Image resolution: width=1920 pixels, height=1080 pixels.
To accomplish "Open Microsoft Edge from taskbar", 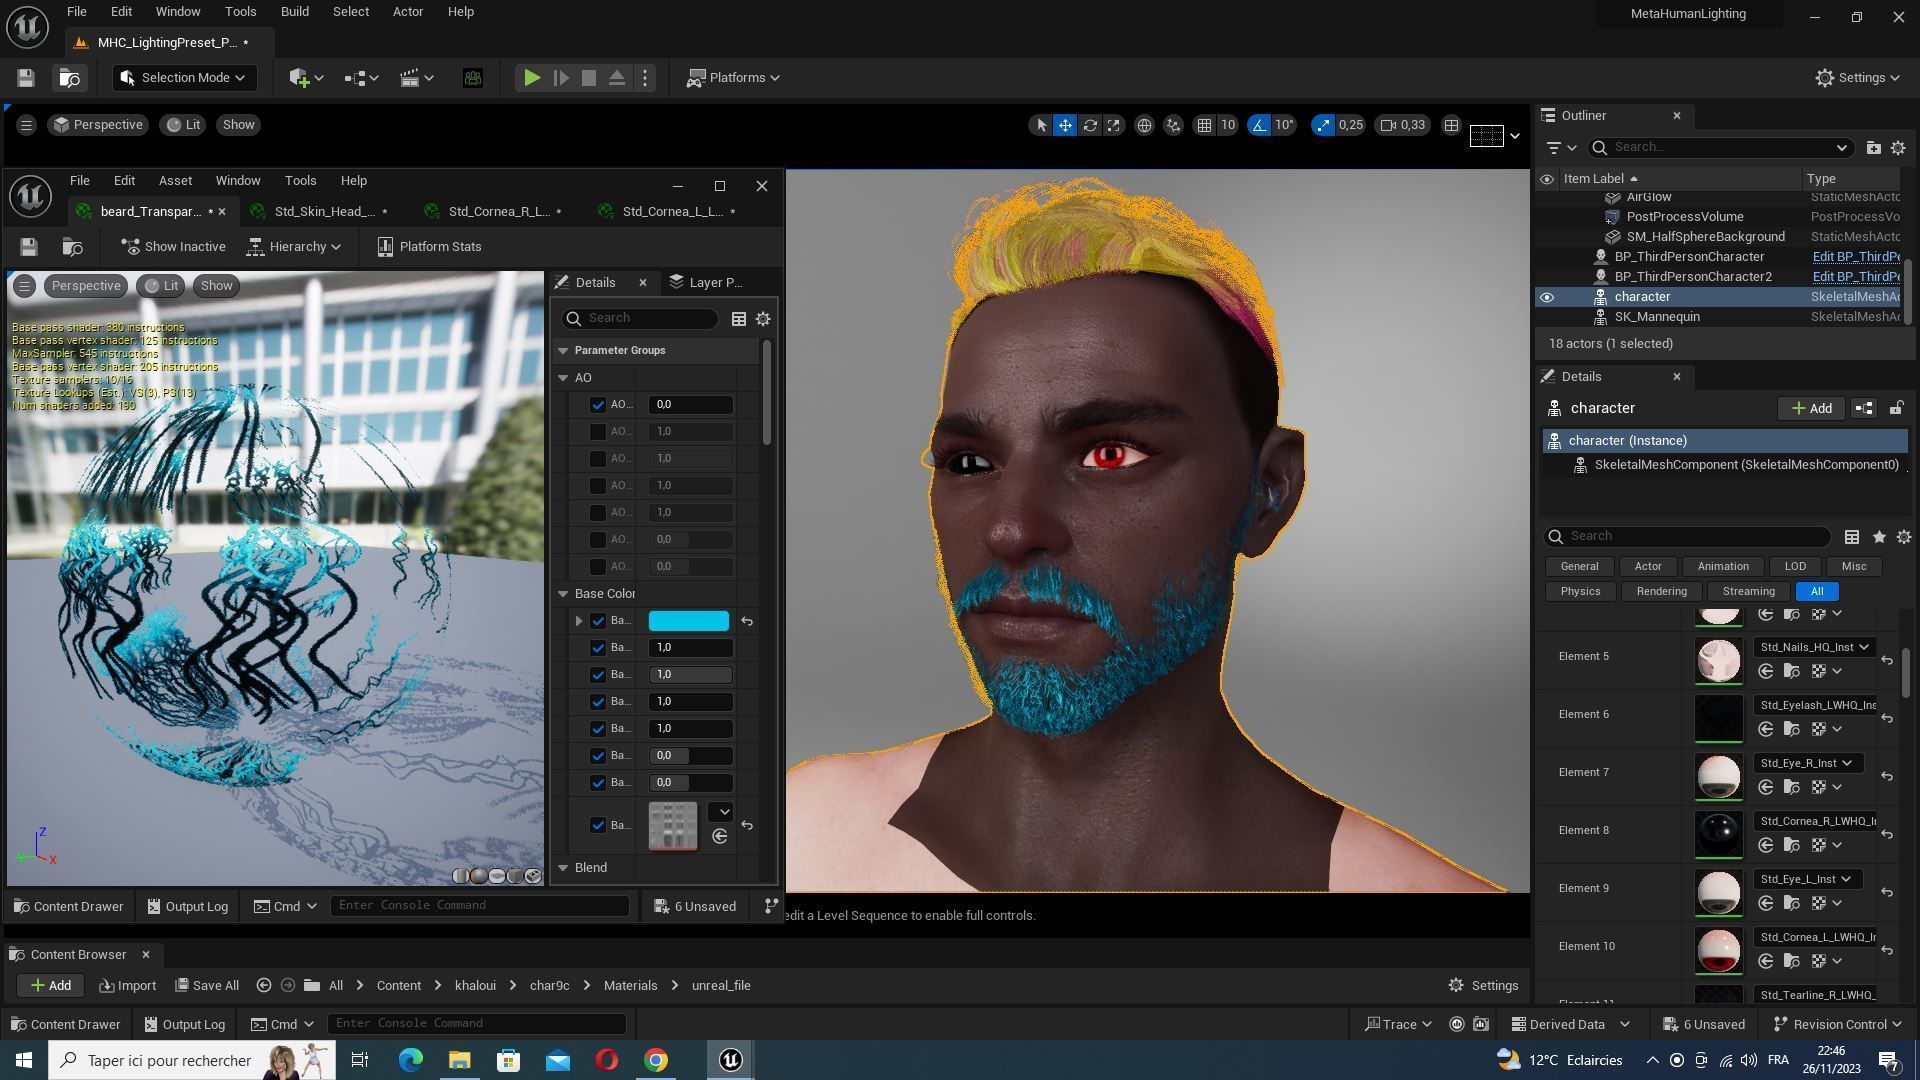I will 411,1060.
